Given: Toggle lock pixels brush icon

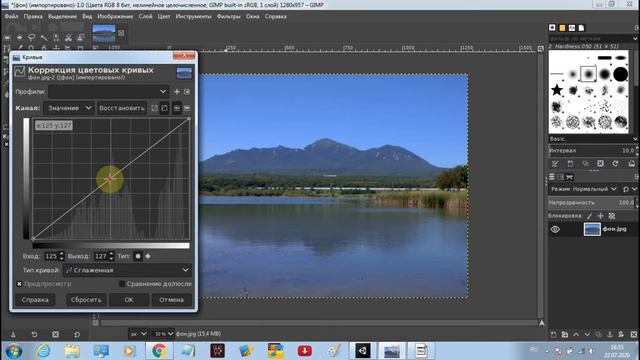Looking at the screenshot, I should point(589,216).
